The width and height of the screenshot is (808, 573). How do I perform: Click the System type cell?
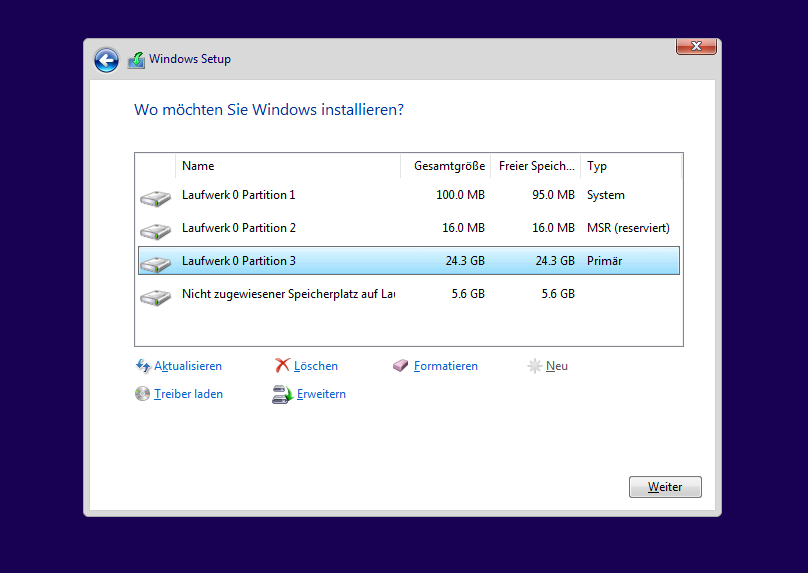tap(606, 195)
